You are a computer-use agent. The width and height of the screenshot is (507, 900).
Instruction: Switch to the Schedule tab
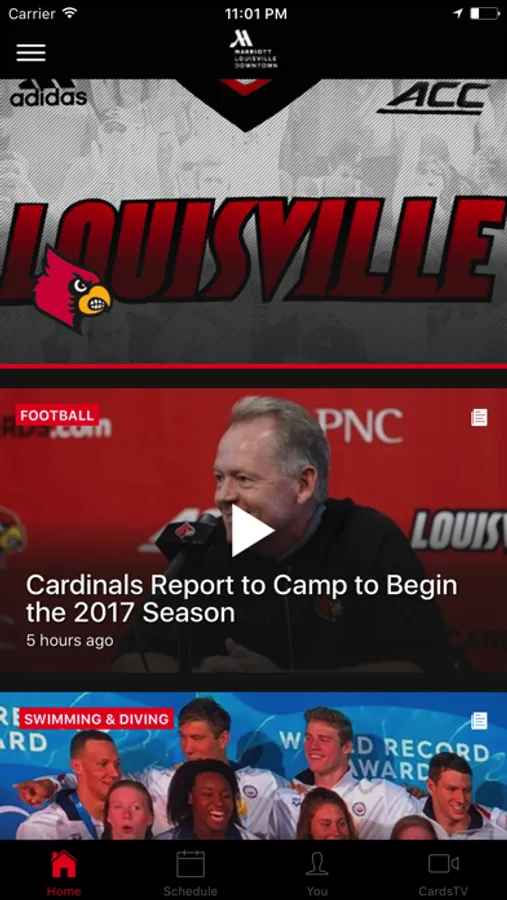pyautogui.click(x=191, y=873)
